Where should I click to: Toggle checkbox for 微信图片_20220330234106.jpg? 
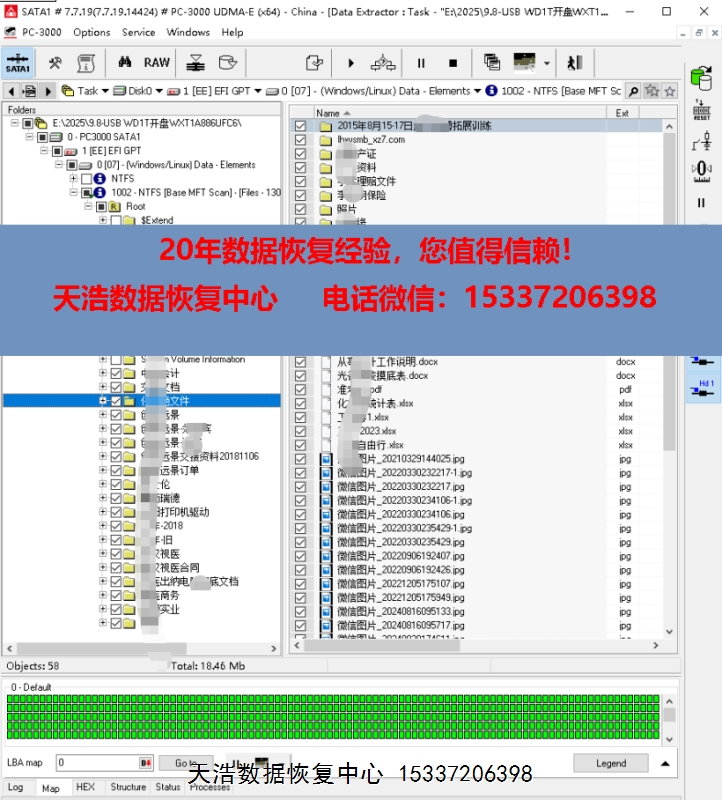click(301, 514)
